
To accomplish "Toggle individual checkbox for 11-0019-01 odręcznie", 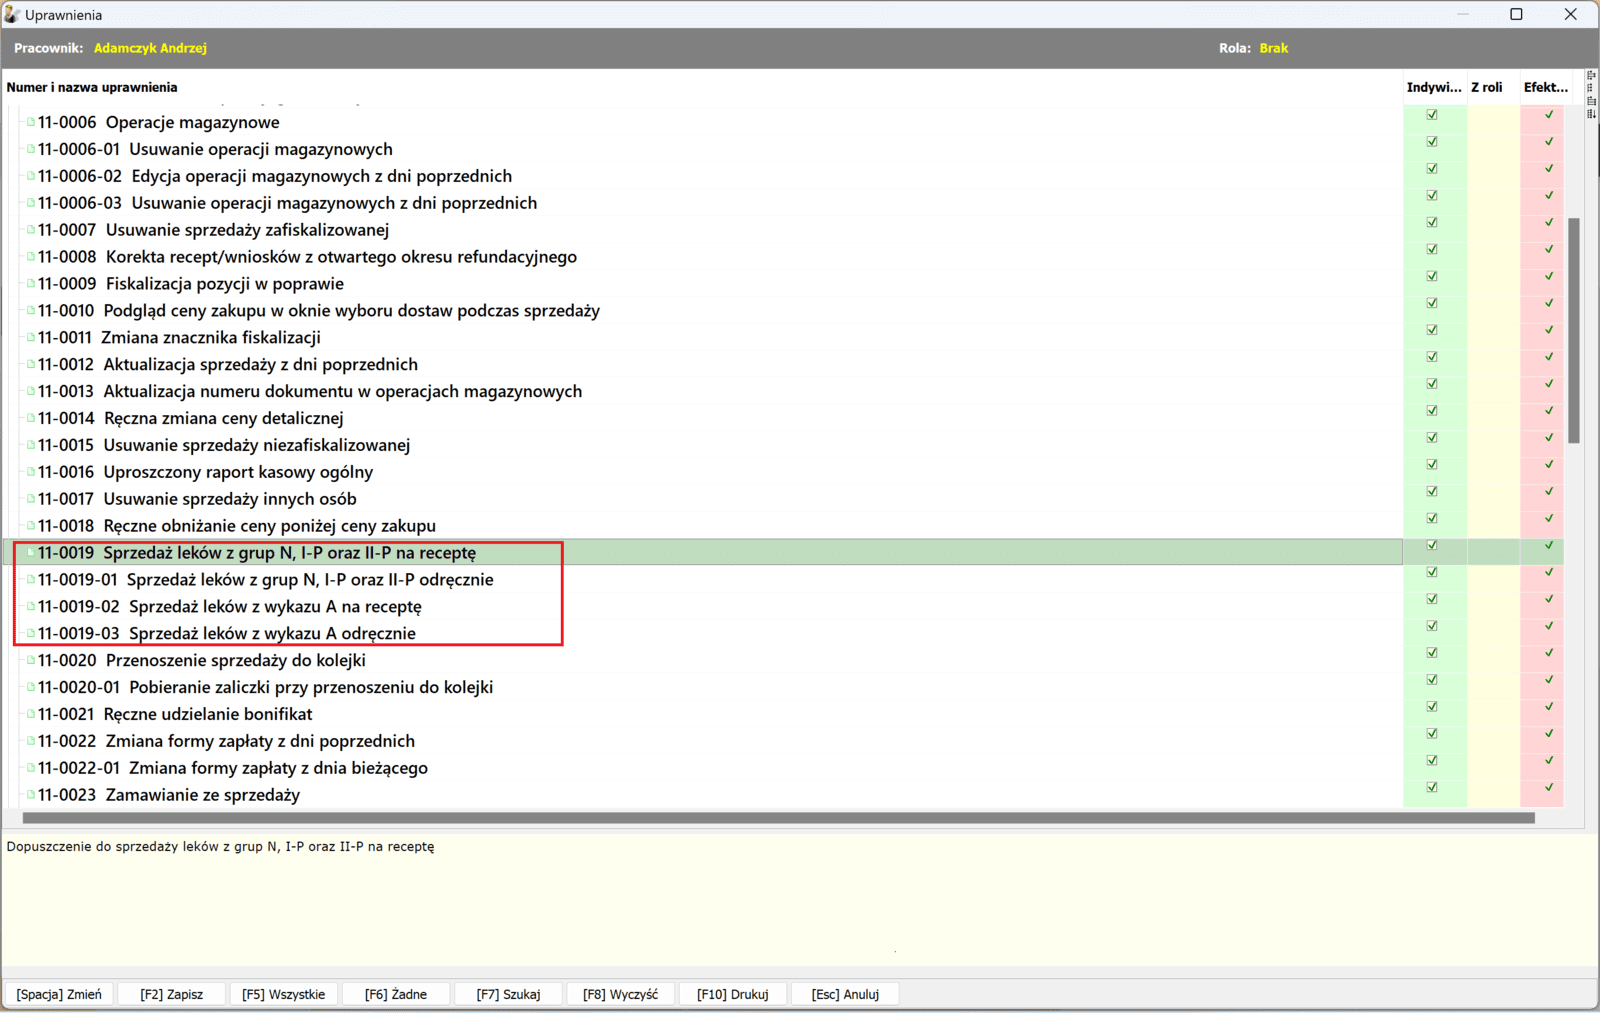I will [1432, 572].
